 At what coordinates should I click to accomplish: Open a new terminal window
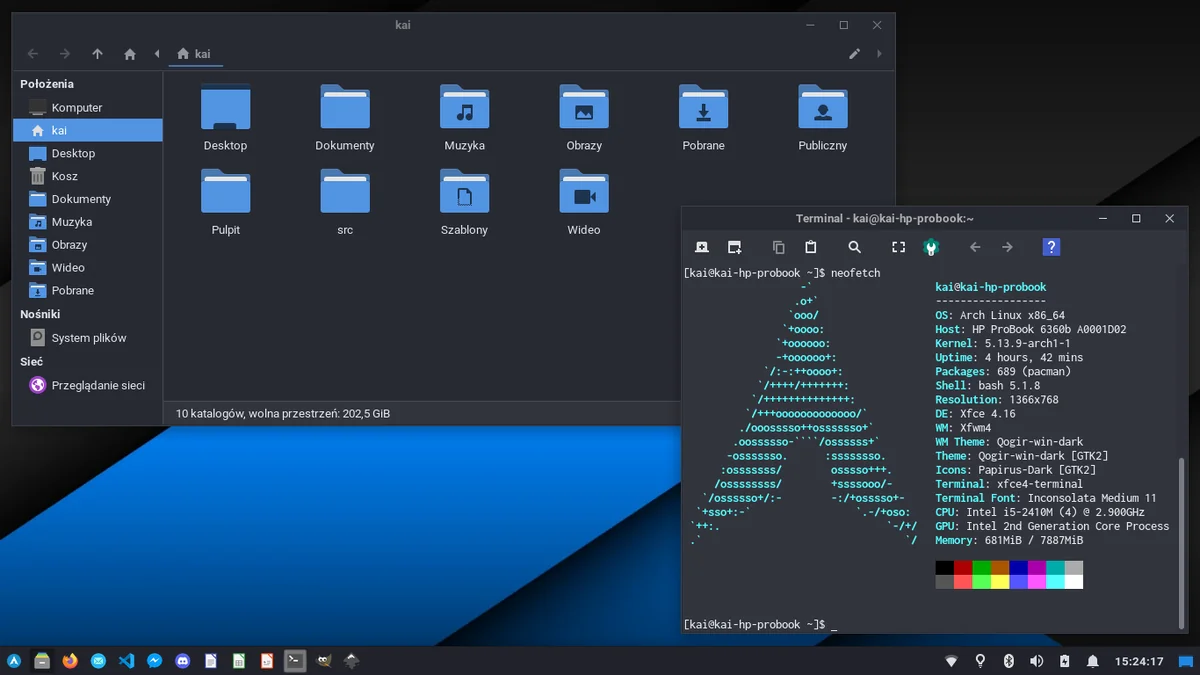click(x=737, y=246)
